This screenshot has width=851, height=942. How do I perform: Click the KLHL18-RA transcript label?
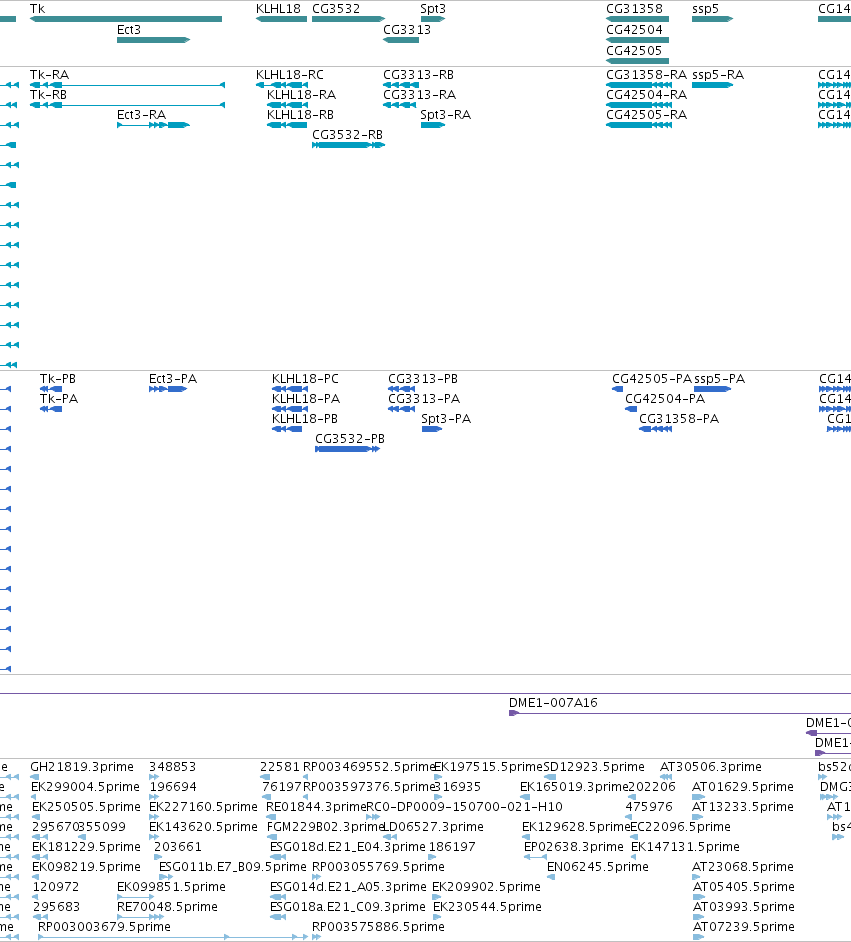click(x=301, y=95)
